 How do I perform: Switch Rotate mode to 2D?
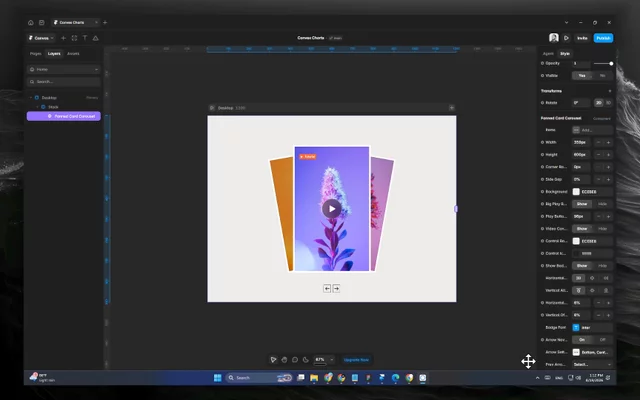(598, 103)
